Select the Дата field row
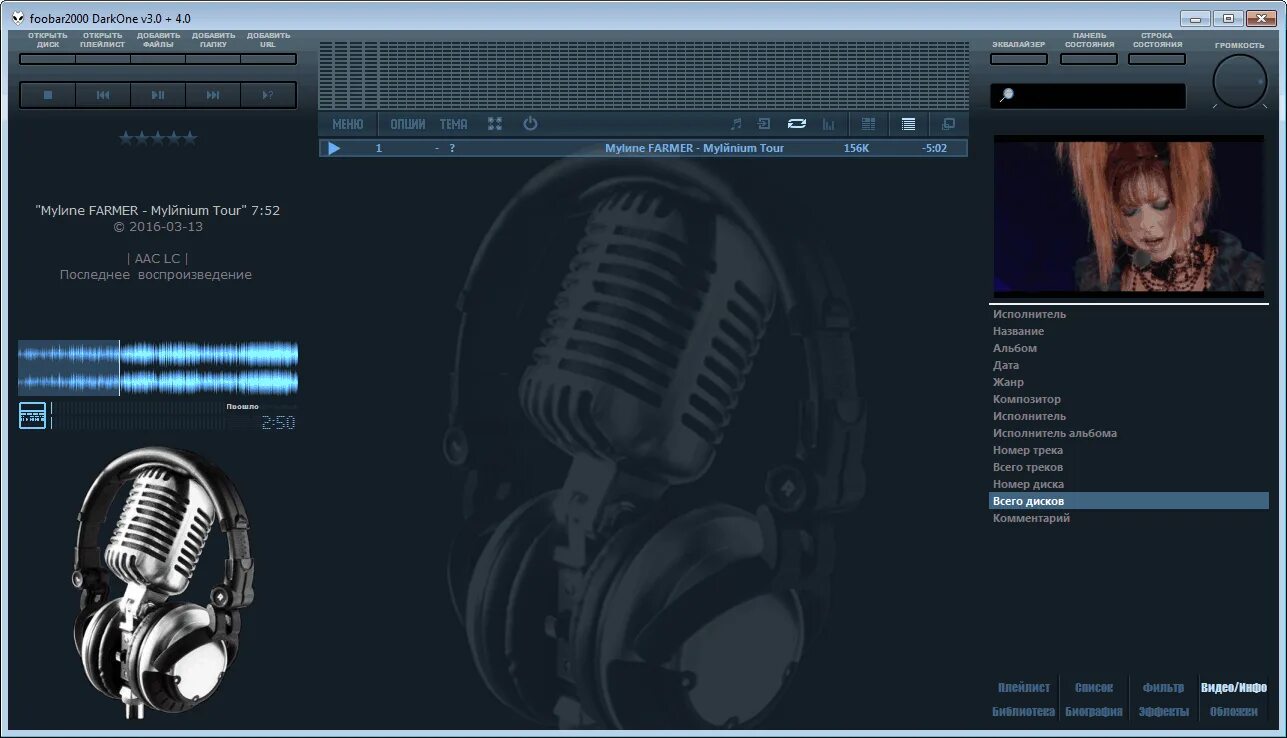The image size is (1287, 738). pyautogui.click(x=1129, y=365)
